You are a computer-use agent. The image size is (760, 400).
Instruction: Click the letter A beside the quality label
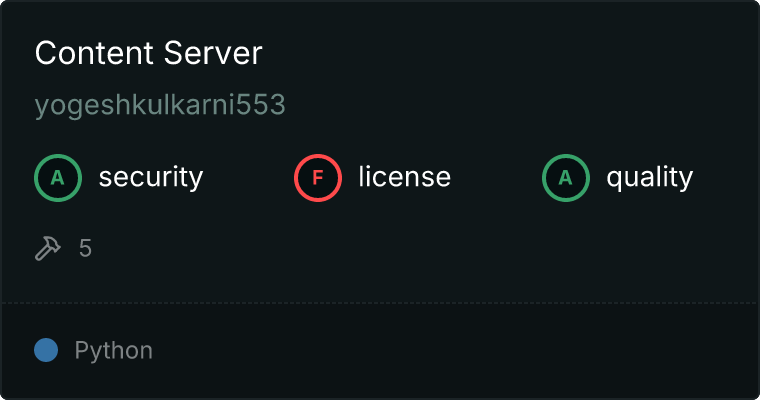(x=566, y=178)
